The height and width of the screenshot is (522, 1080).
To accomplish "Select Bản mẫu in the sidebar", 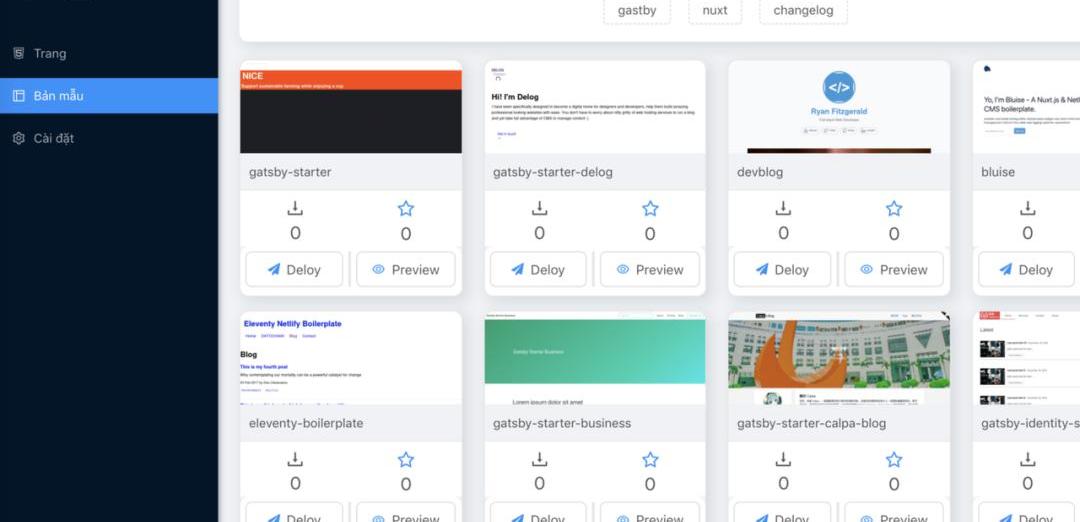I will (x=58, y=96).
